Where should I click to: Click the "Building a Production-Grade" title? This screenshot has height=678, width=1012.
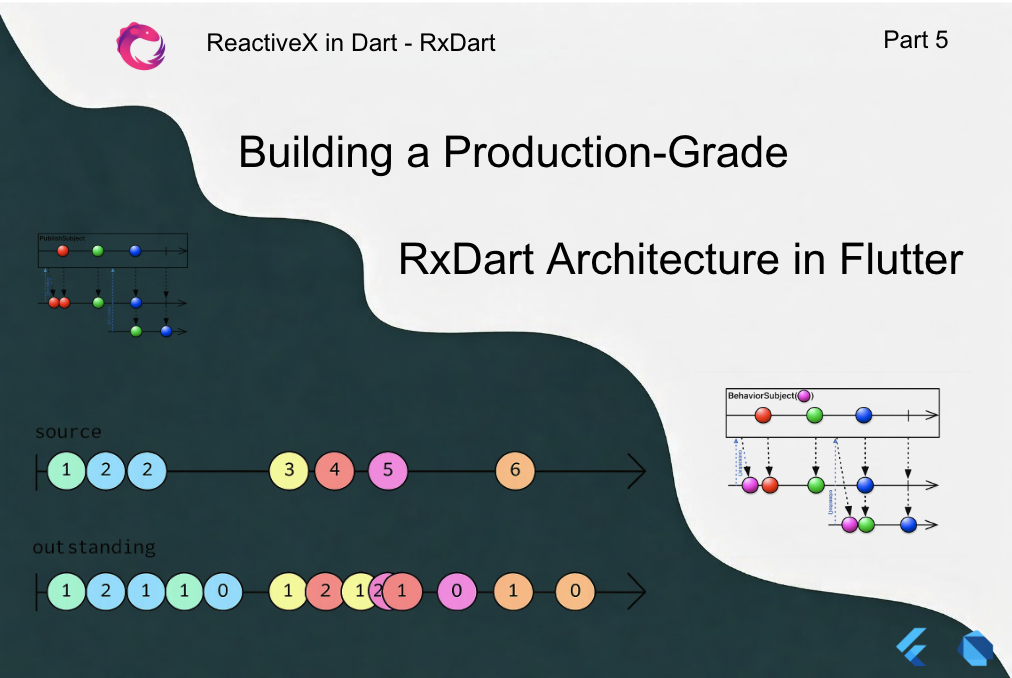[x=513, y=152]
